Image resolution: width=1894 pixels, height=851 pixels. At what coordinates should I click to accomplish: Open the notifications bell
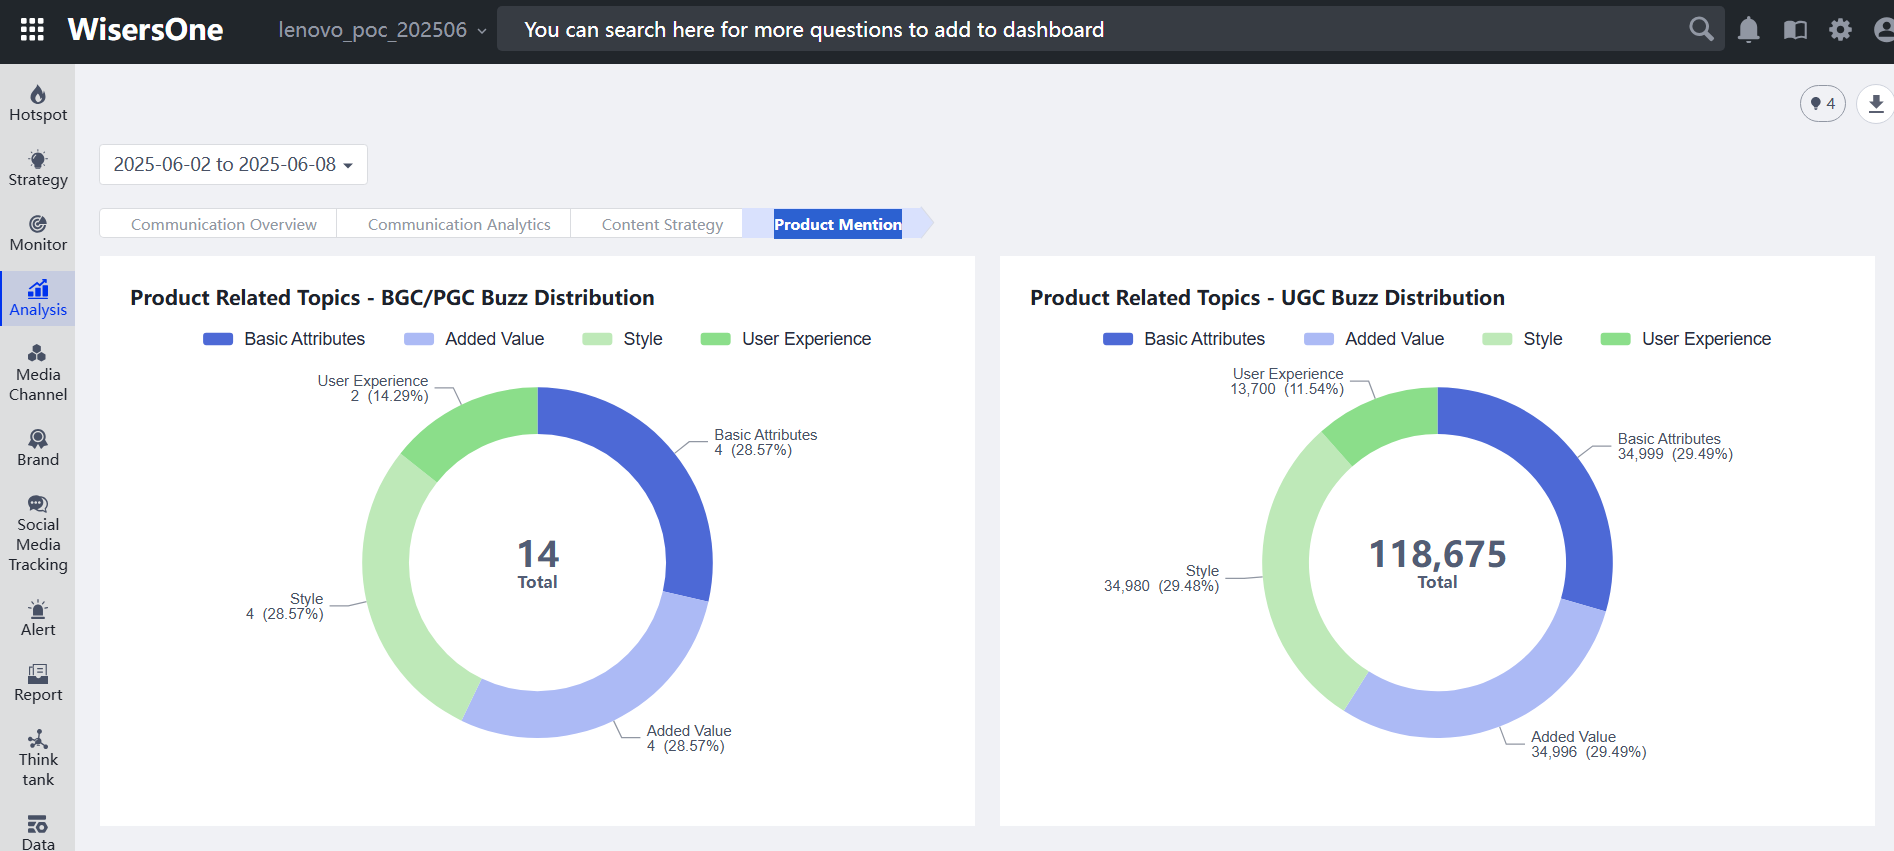coord(1748,30)
